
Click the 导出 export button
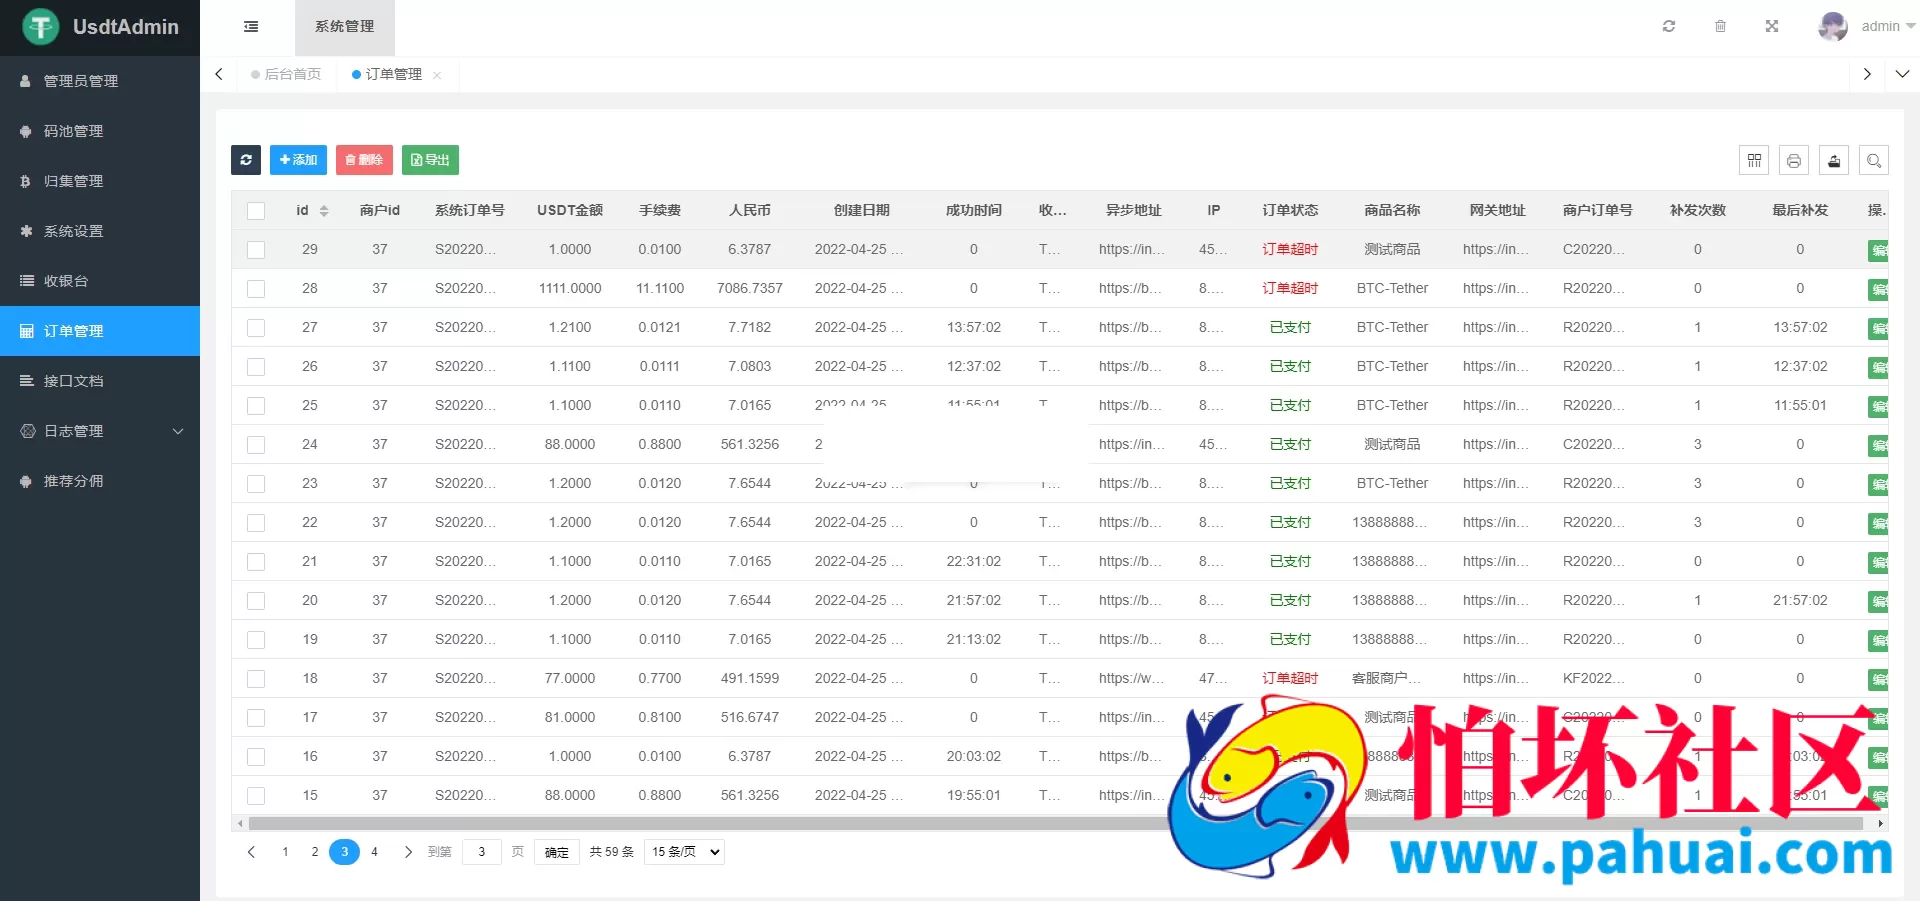point(430,160)
